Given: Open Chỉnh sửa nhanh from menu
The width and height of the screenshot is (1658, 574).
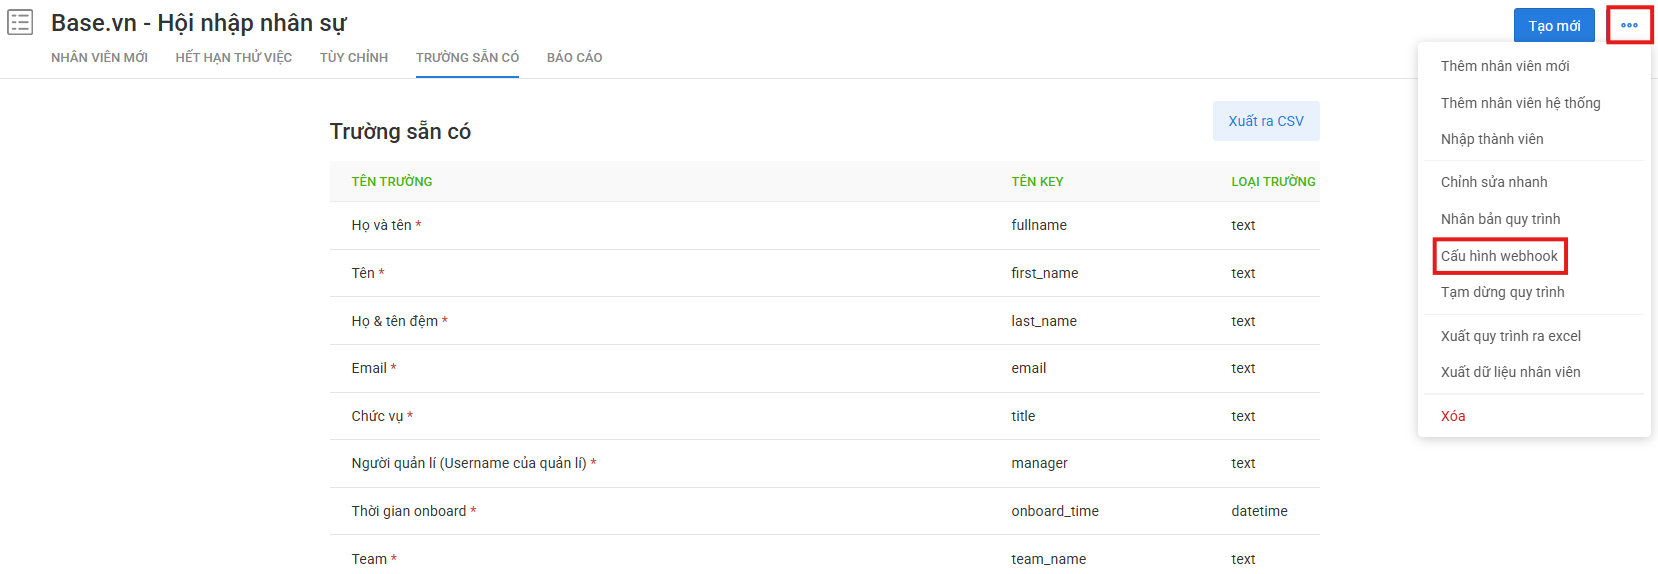Looking at the screenshot, I should pos(1494,182).
